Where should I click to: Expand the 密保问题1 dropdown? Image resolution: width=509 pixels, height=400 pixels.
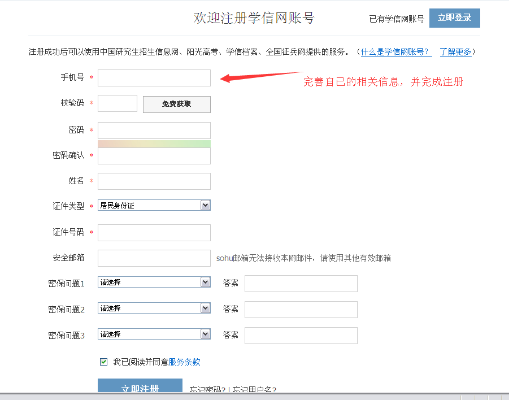(x=154, y=282)
